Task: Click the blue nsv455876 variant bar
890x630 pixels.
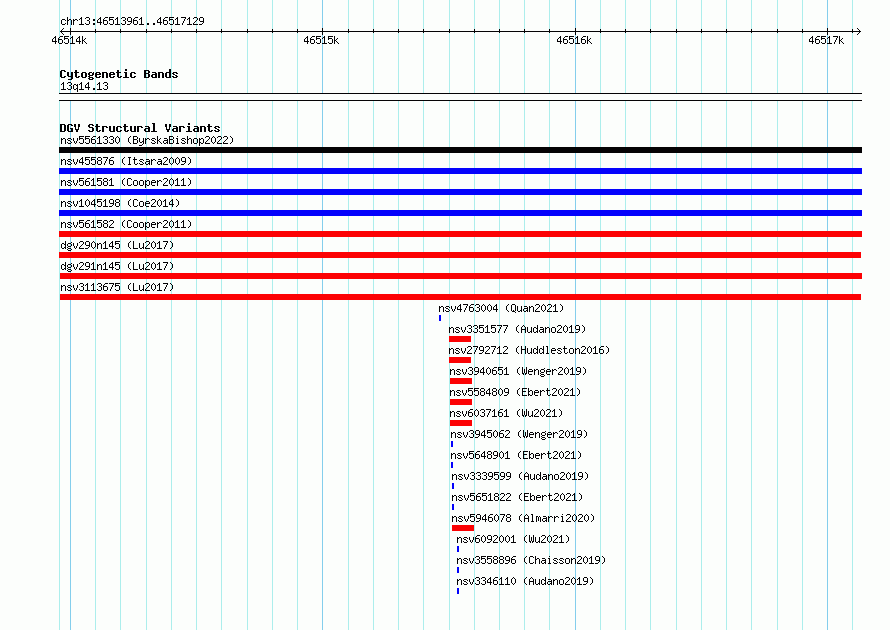Action: click(460, 171)
